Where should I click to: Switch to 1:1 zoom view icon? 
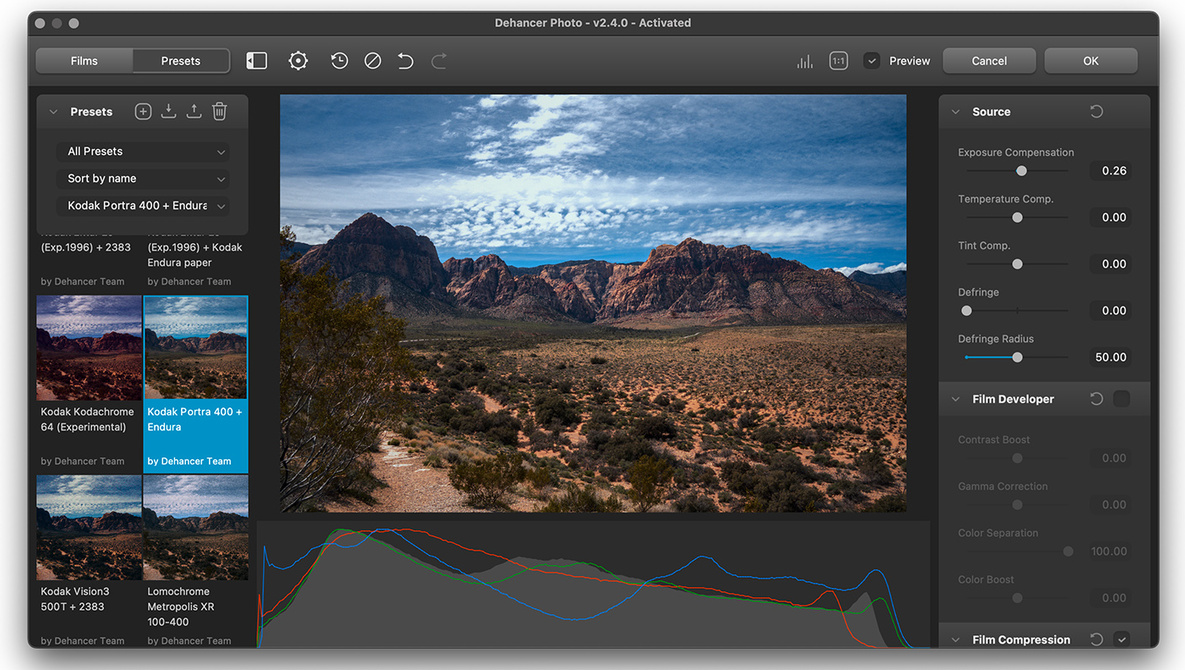coord(838,61)
